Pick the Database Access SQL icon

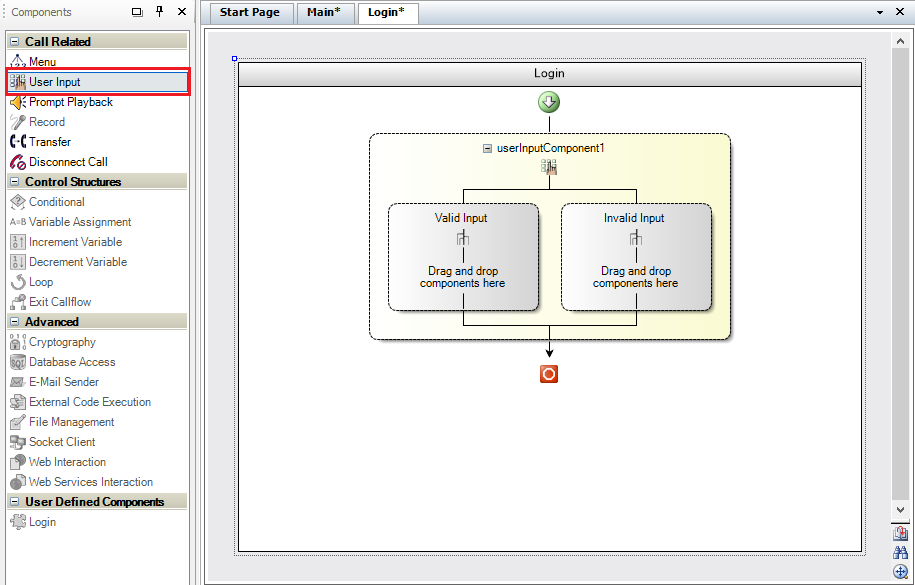pyautogui.click(x=18, y=362)
